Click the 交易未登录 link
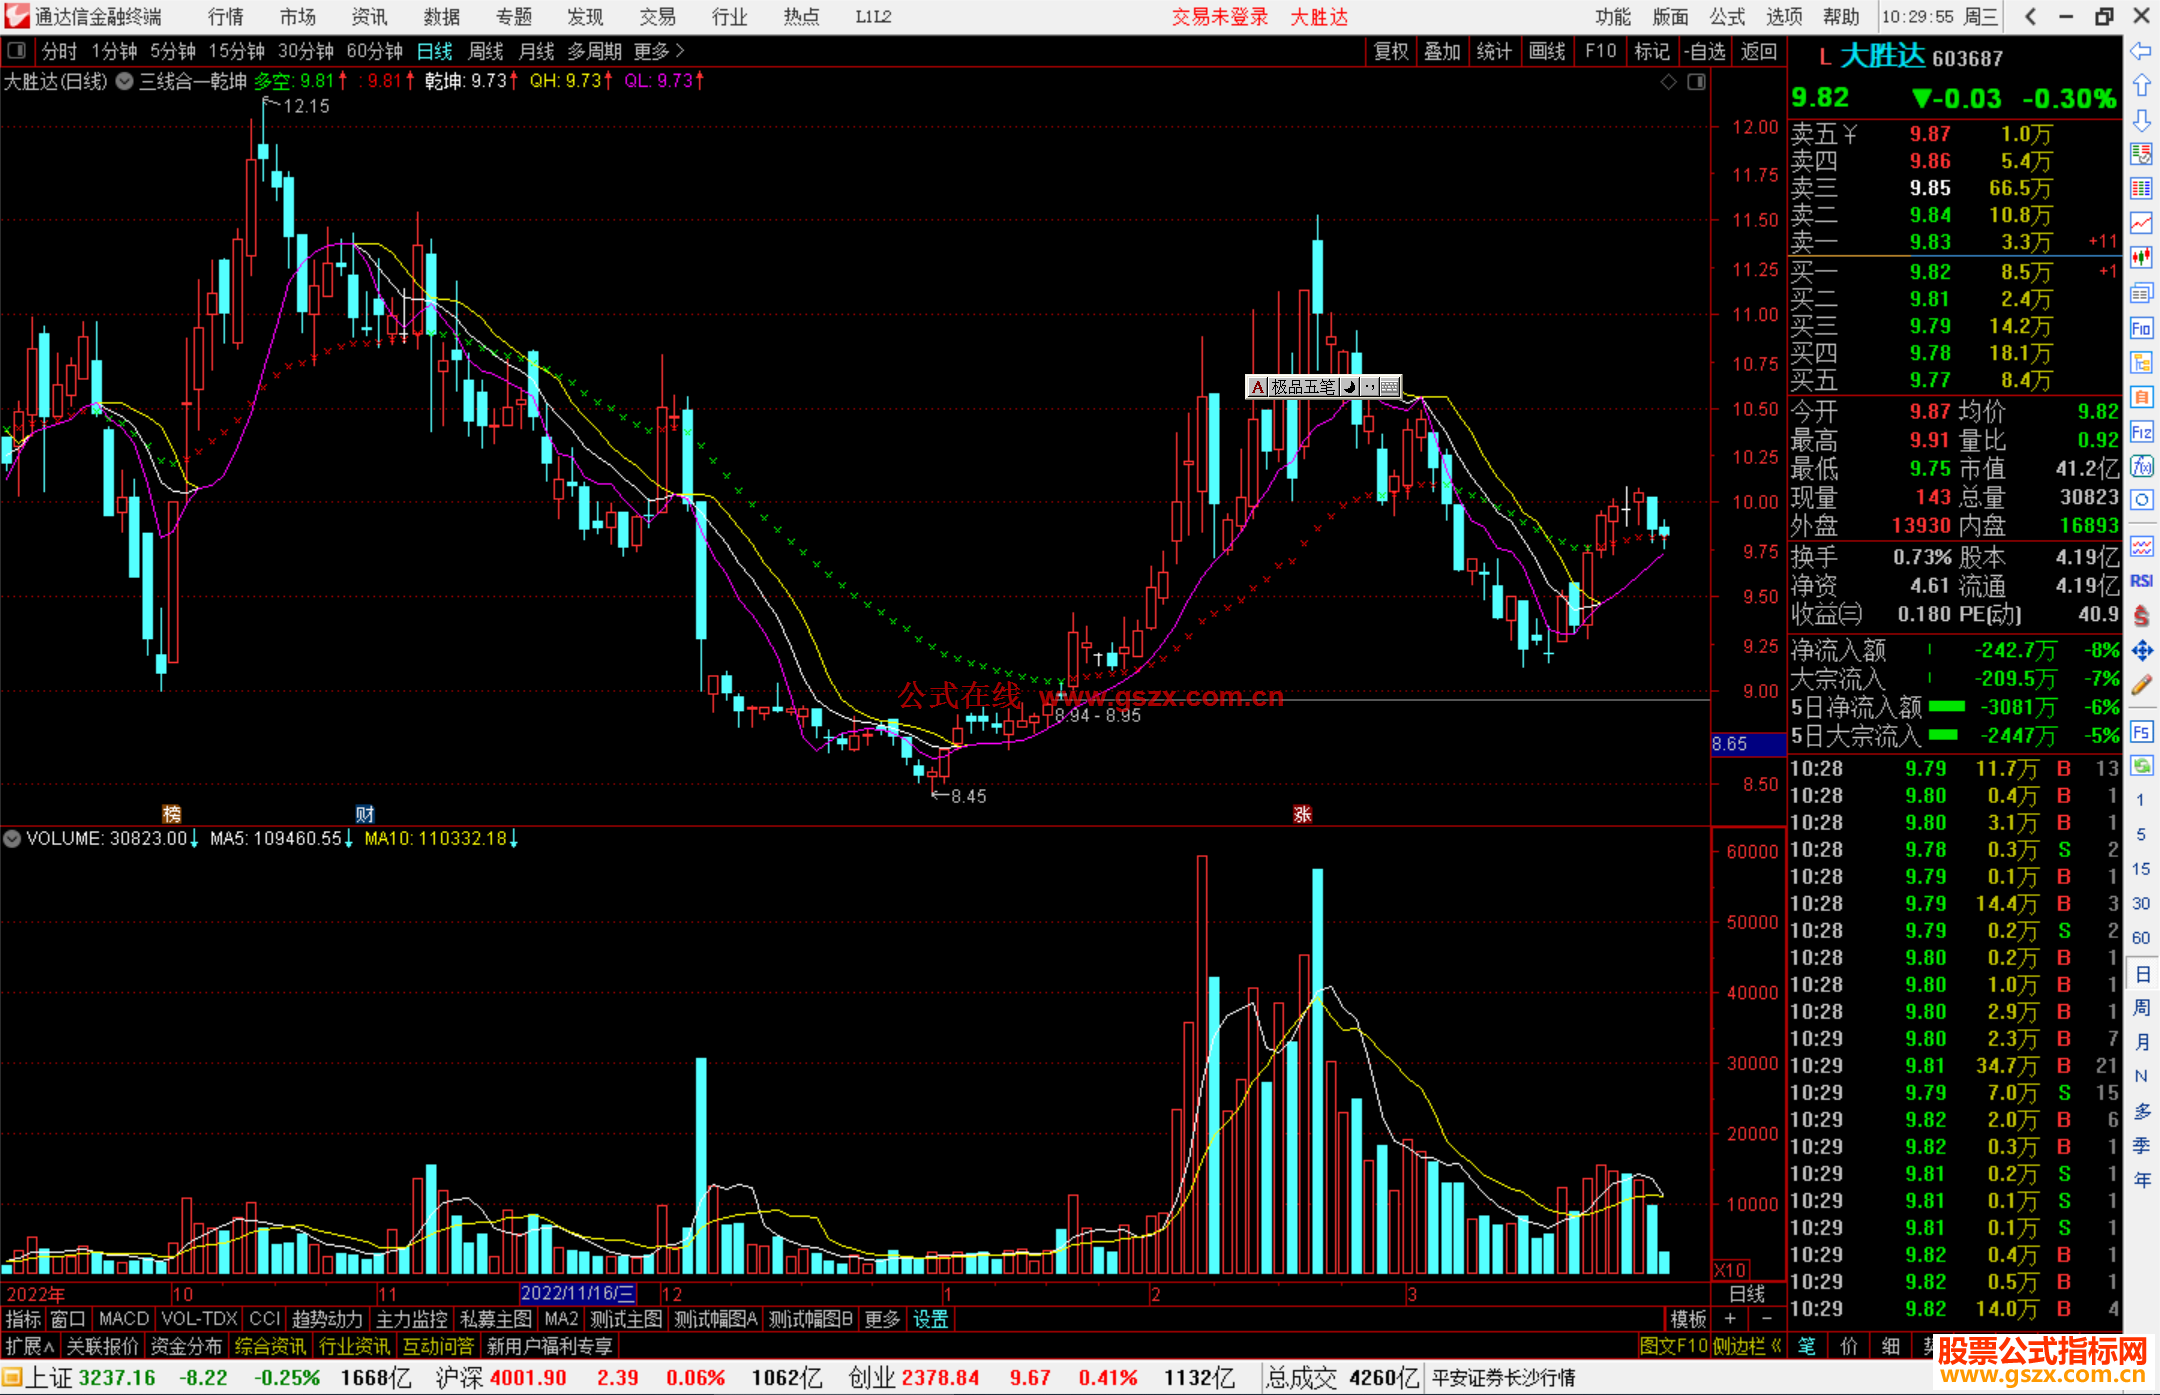2160x1395 pixels. point(1219,17)
